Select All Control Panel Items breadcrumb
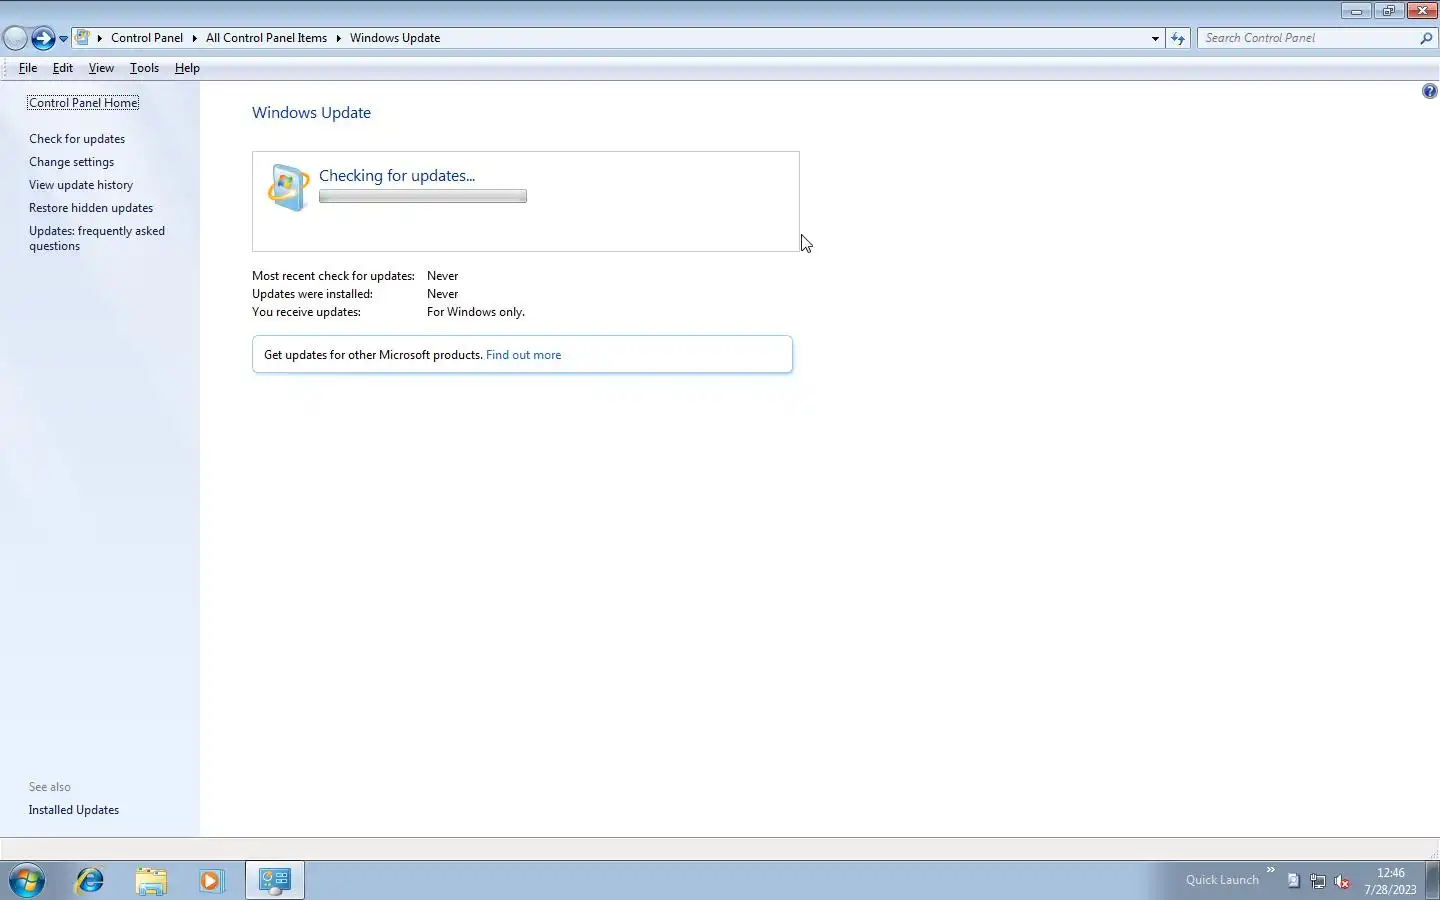1440x900 pixels. 266,38
